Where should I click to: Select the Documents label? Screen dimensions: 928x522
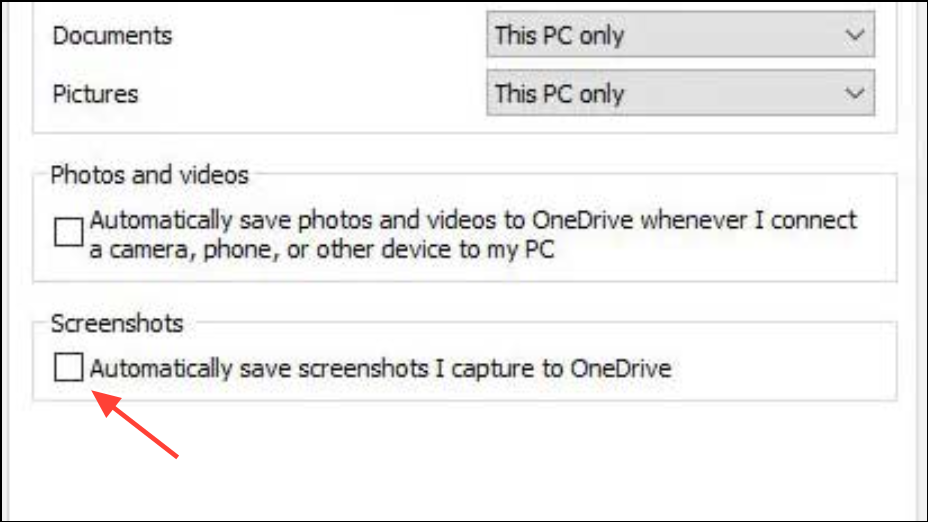[112, 36]
